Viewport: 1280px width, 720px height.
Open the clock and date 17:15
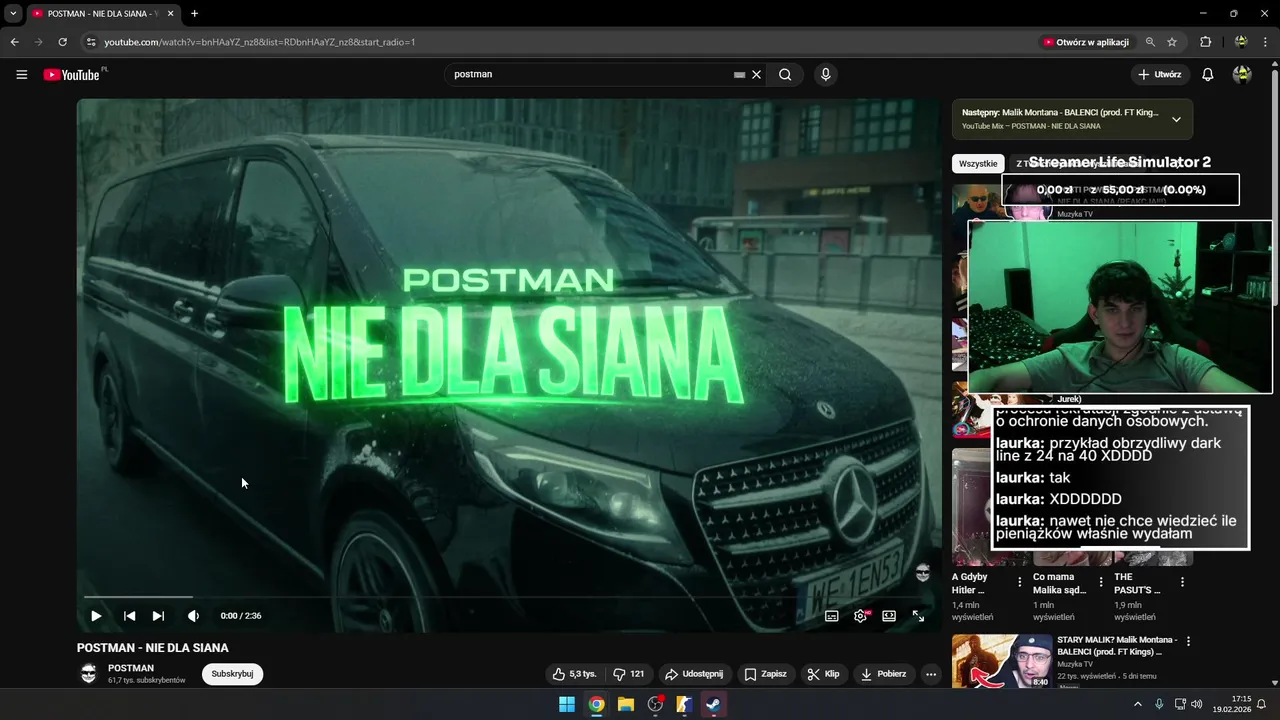(1232, 704)
